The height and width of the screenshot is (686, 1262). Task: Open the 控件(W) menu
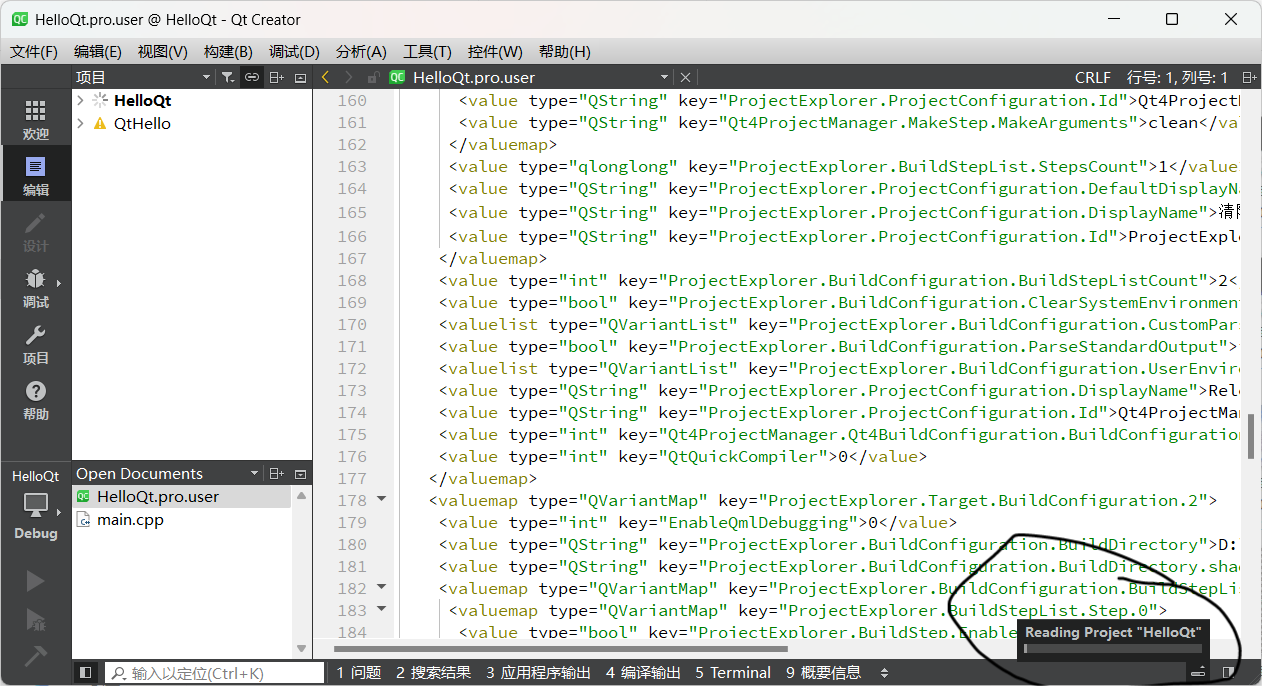[495, 51]
